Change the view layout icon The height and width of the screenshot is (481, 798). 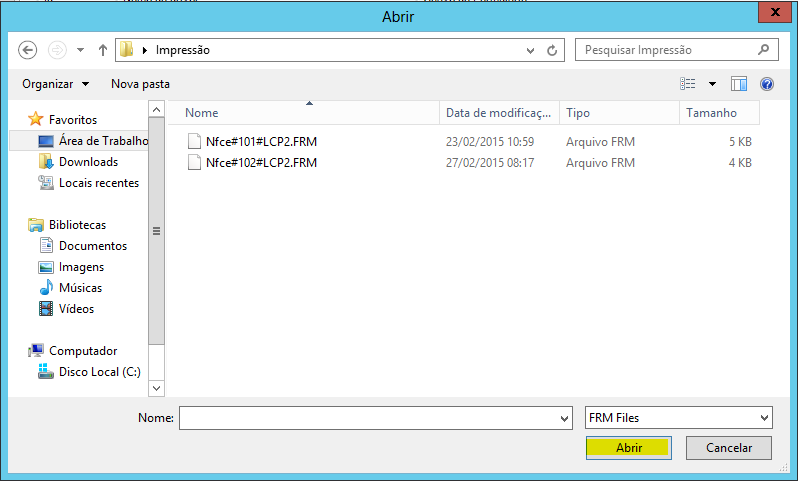[688, 83]
